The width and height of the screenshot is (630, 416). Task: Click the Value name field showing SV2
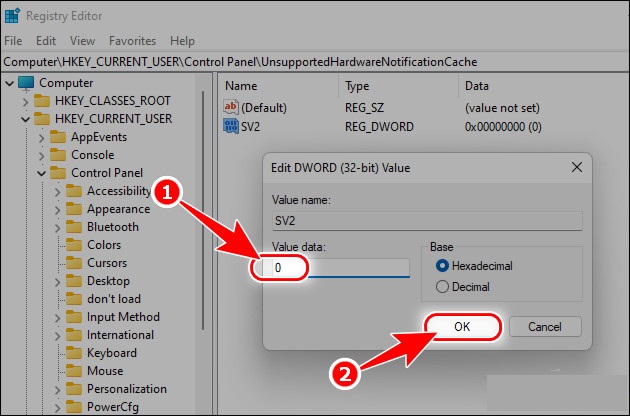pos(427,221)
